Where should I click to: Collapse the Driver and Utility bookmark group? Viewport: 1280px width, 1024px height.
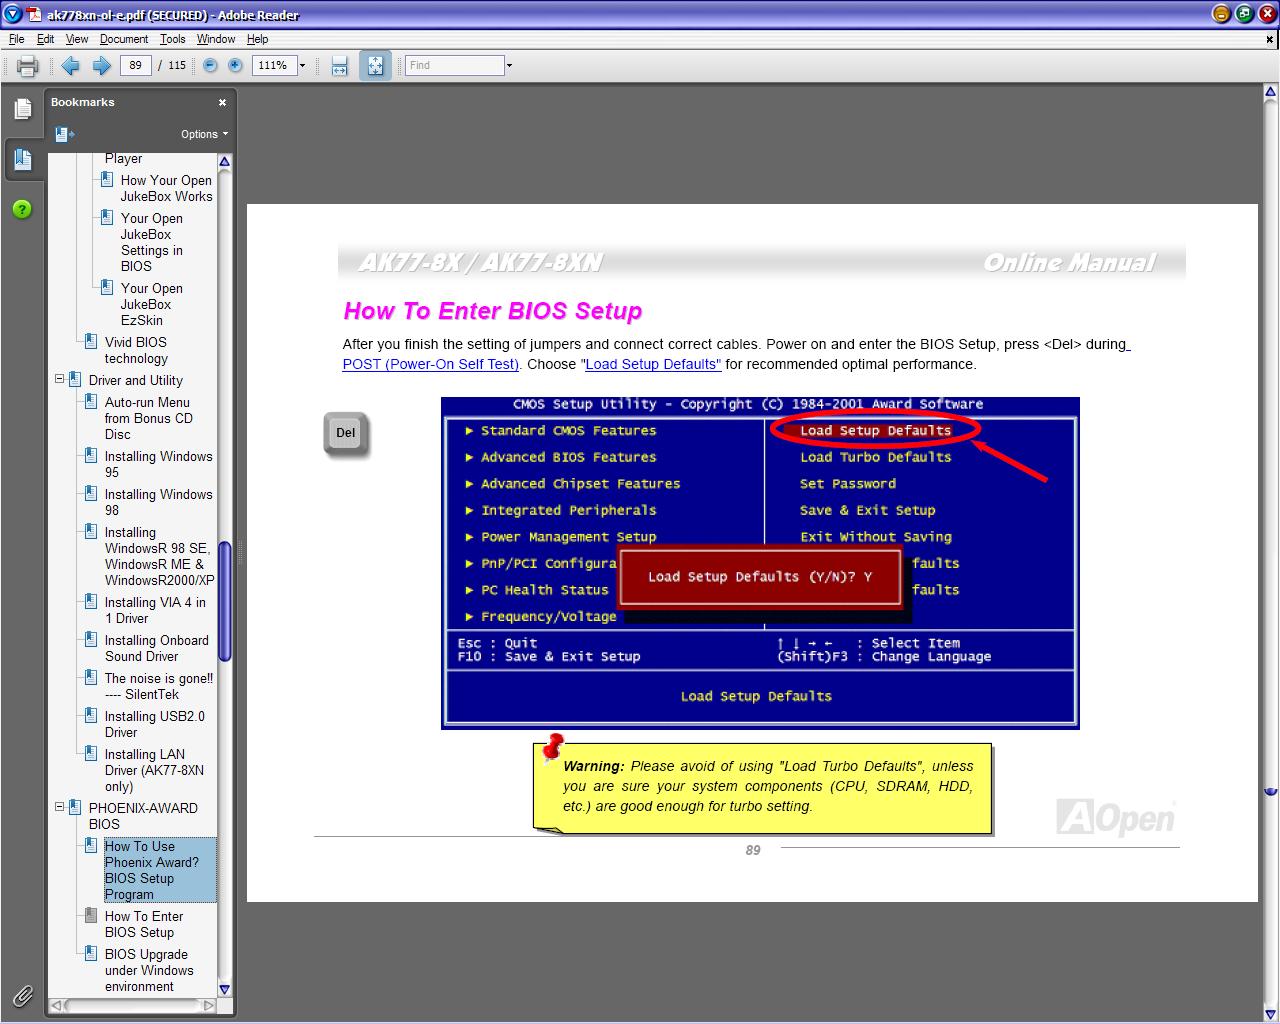pyautogui.click(x=59, y=380)
